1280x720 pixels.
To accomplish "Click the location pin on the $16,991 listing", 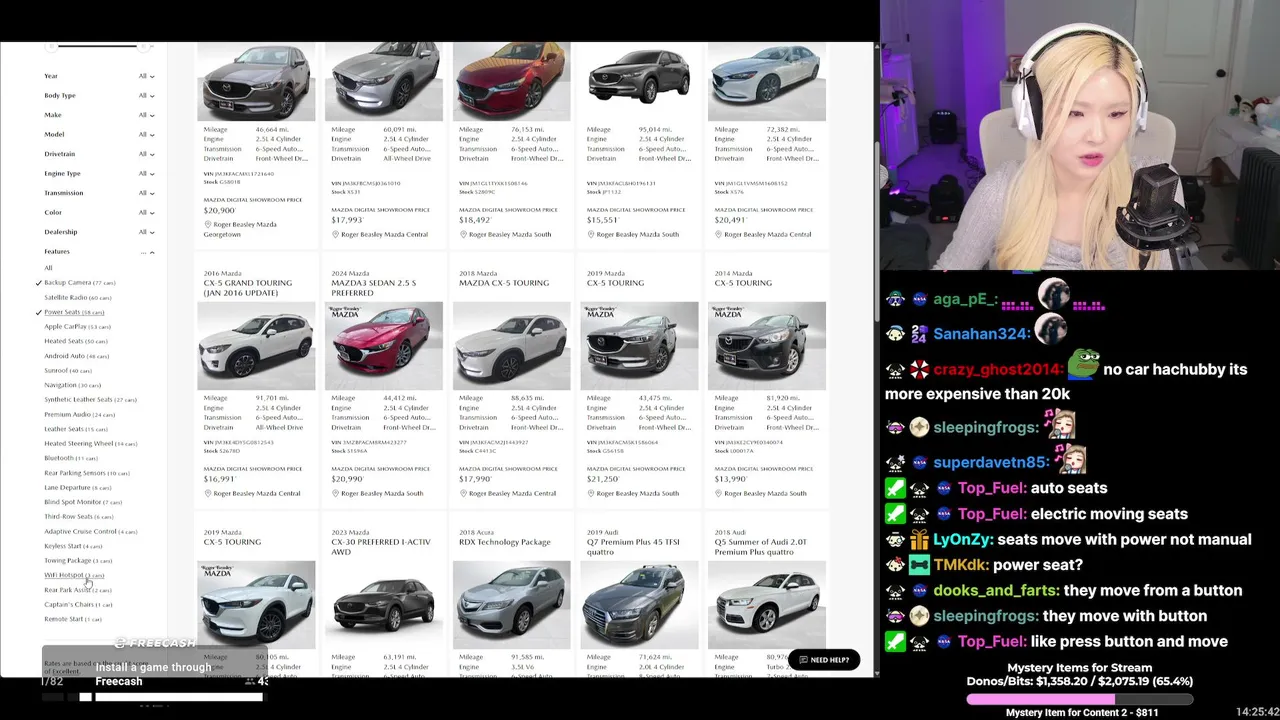I will (x=208, y=493).
